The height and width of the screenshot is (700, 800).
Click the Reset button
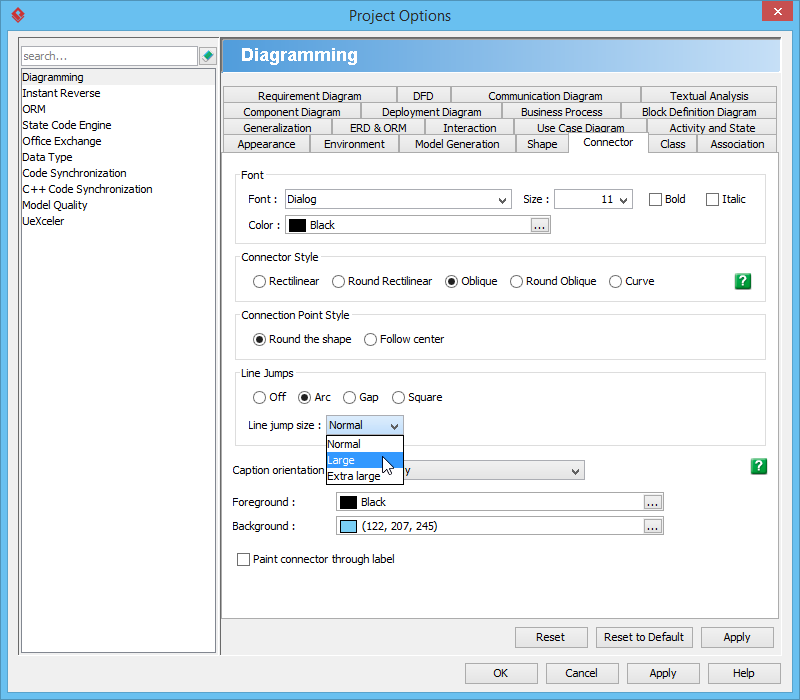pyautogui.click(x=551, y=637)
